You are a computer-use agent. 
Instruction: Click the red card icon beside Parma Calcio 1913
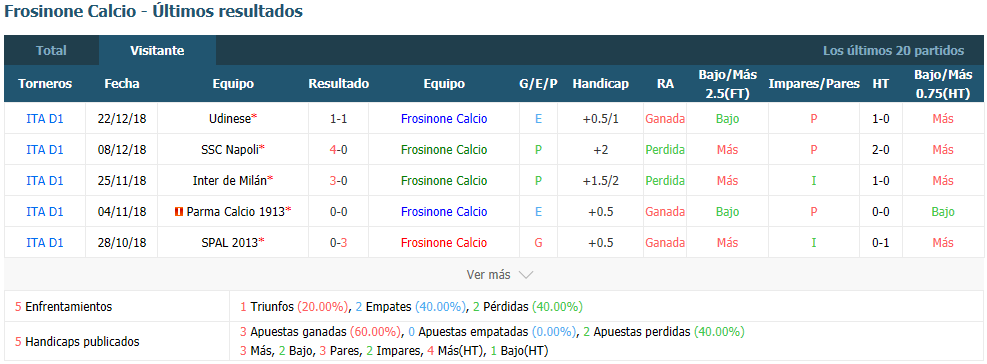tap(179, 212)
